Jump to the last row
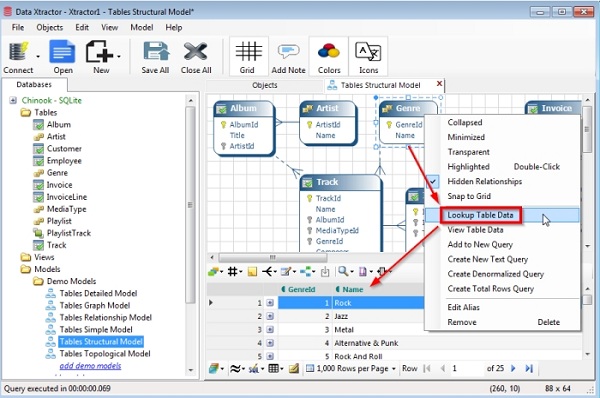Viewport: 600px width, 398px height. pos(529,369)
